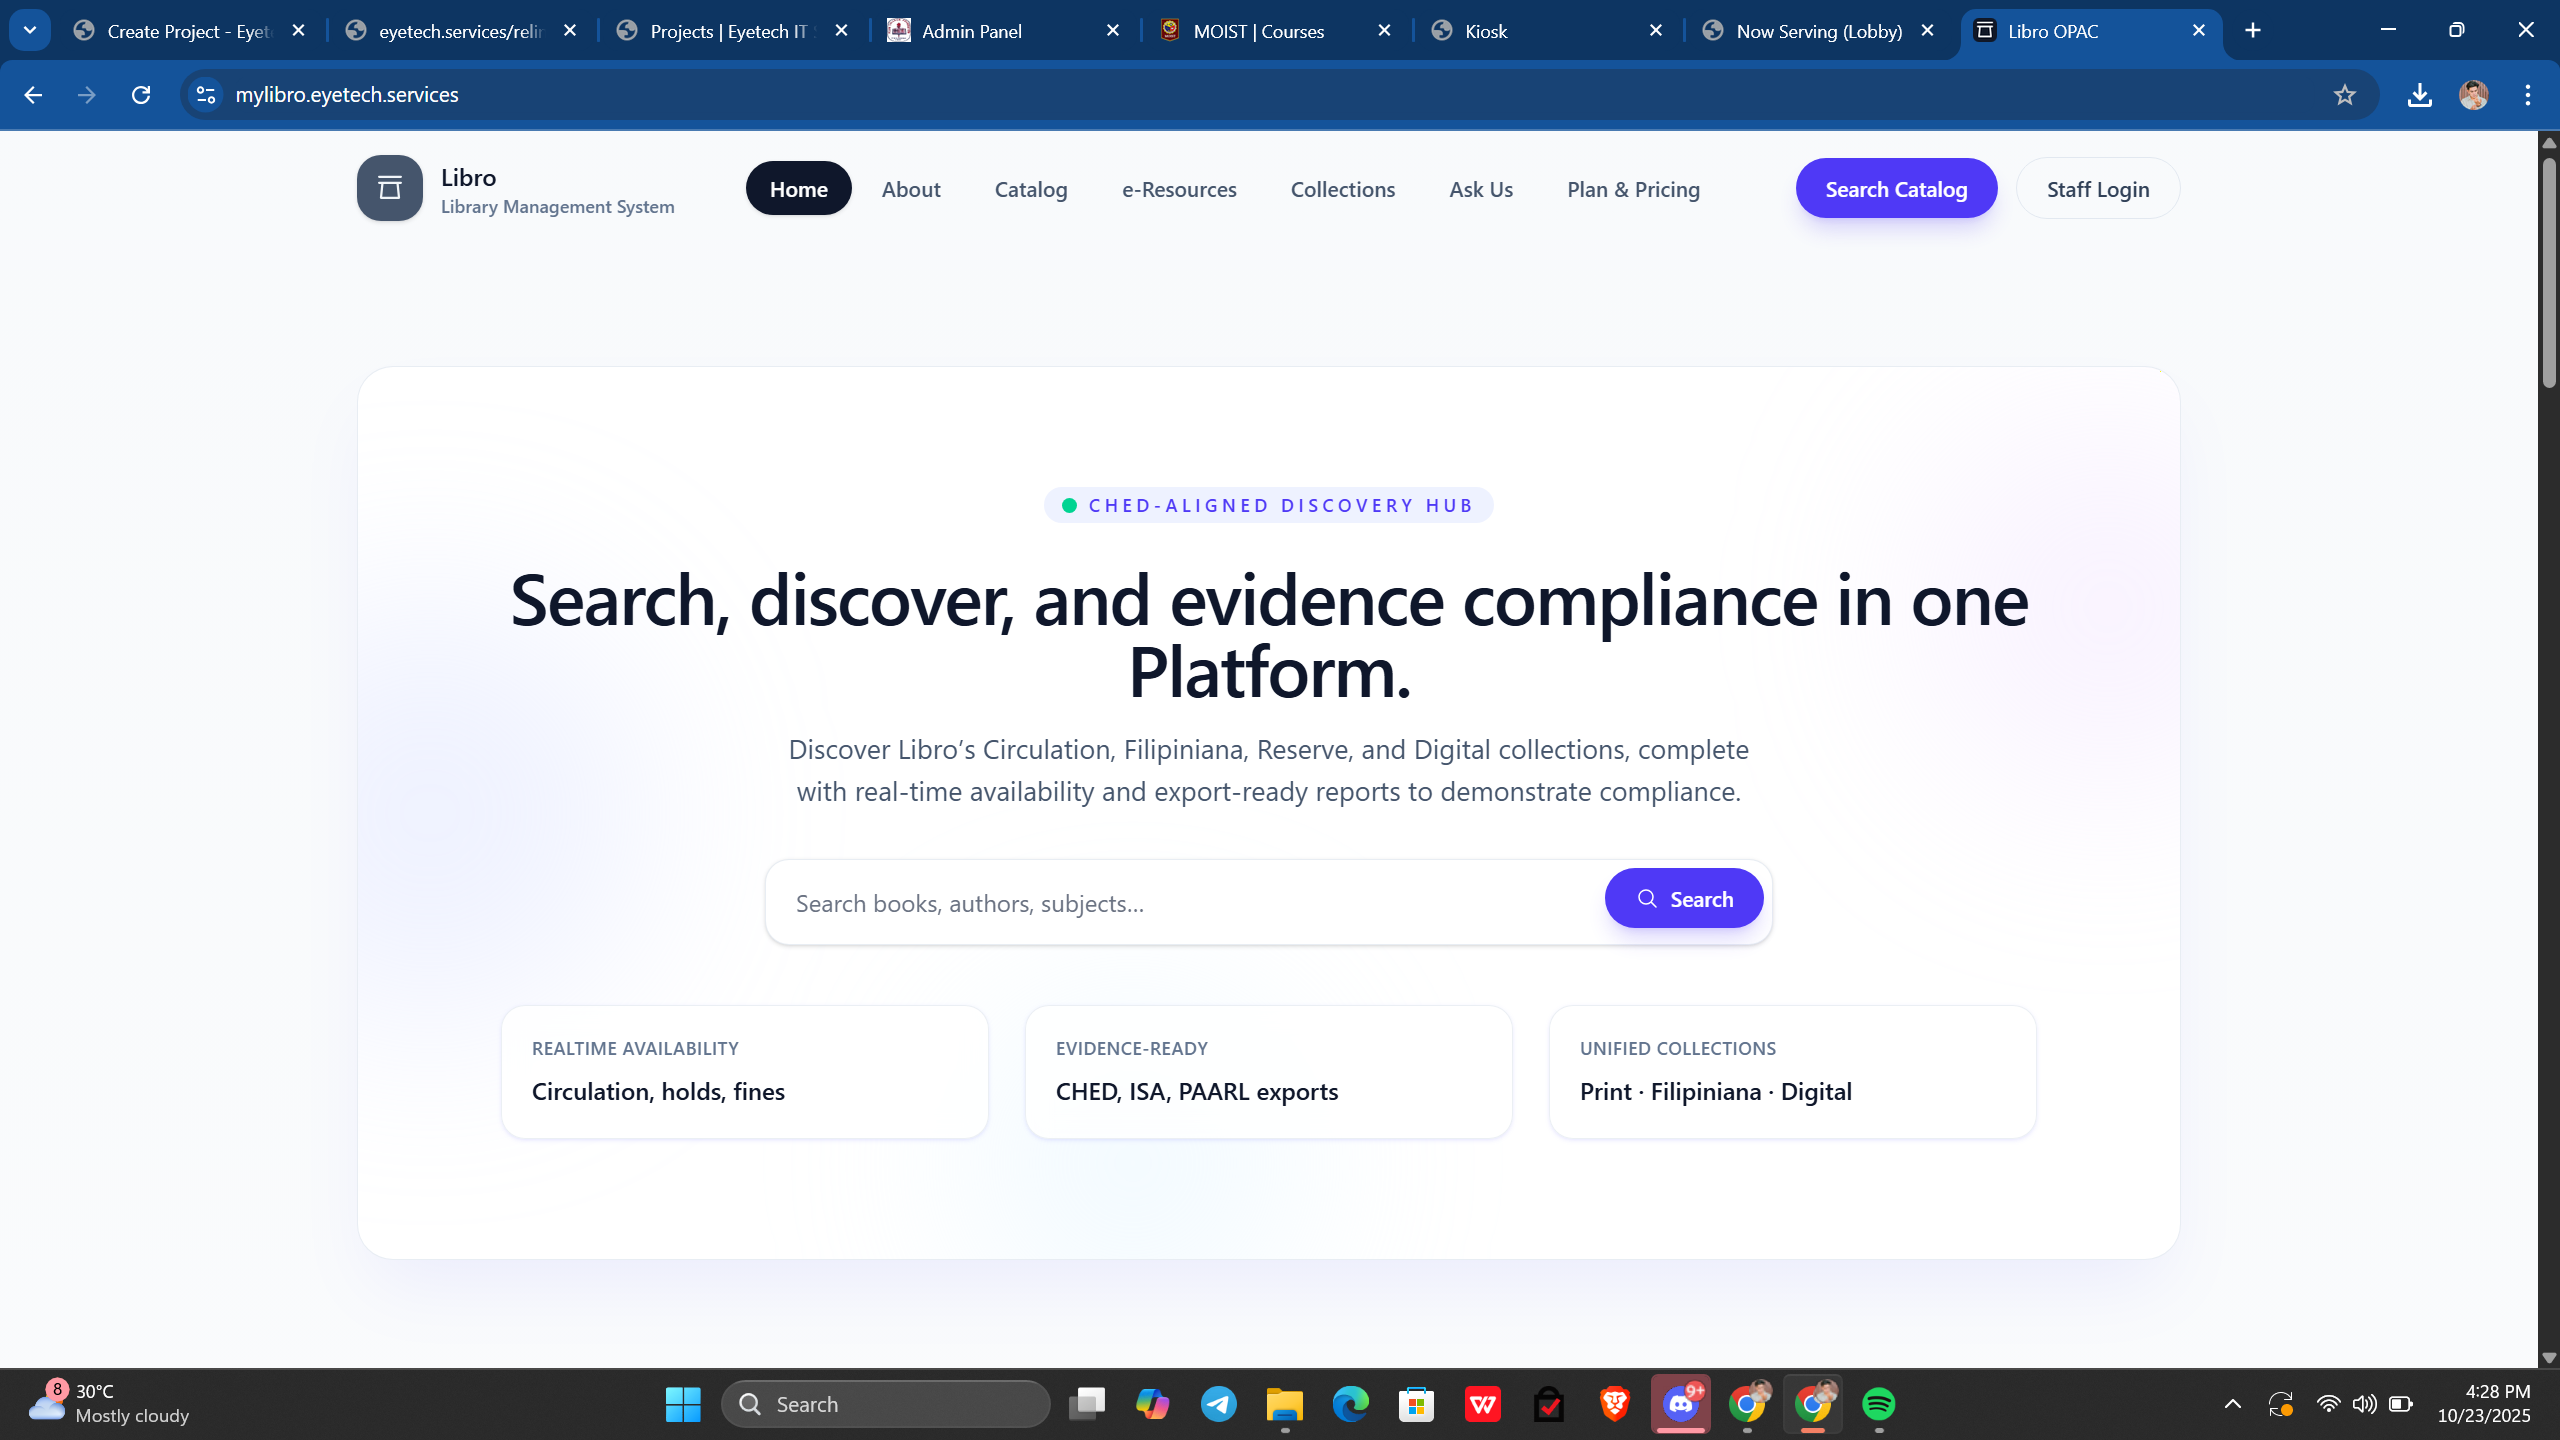Open the site information icon in address bar
The height and width of the screenshot is (1440, 2560).
[206, 95]
